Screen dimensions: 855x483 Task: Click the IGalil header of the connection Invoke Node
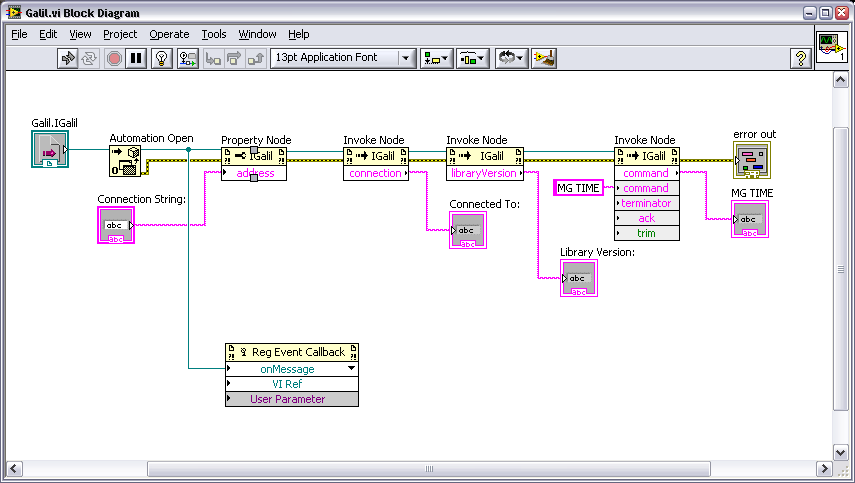(376, 156)
